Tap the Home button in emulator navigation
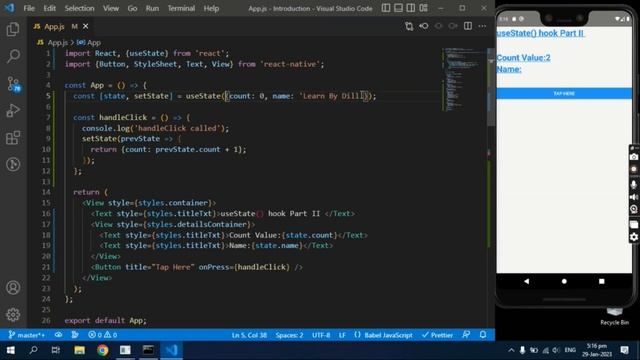The height and width of the screenshot is (360, 640). pyautogui.click(x=564, y=281)
